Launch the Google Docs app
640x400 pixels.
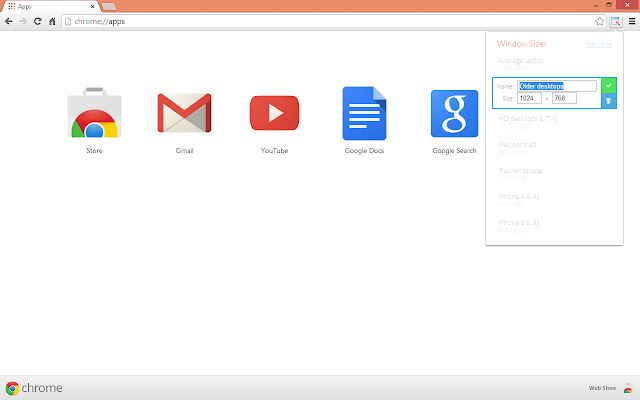[x=364, y=113]
